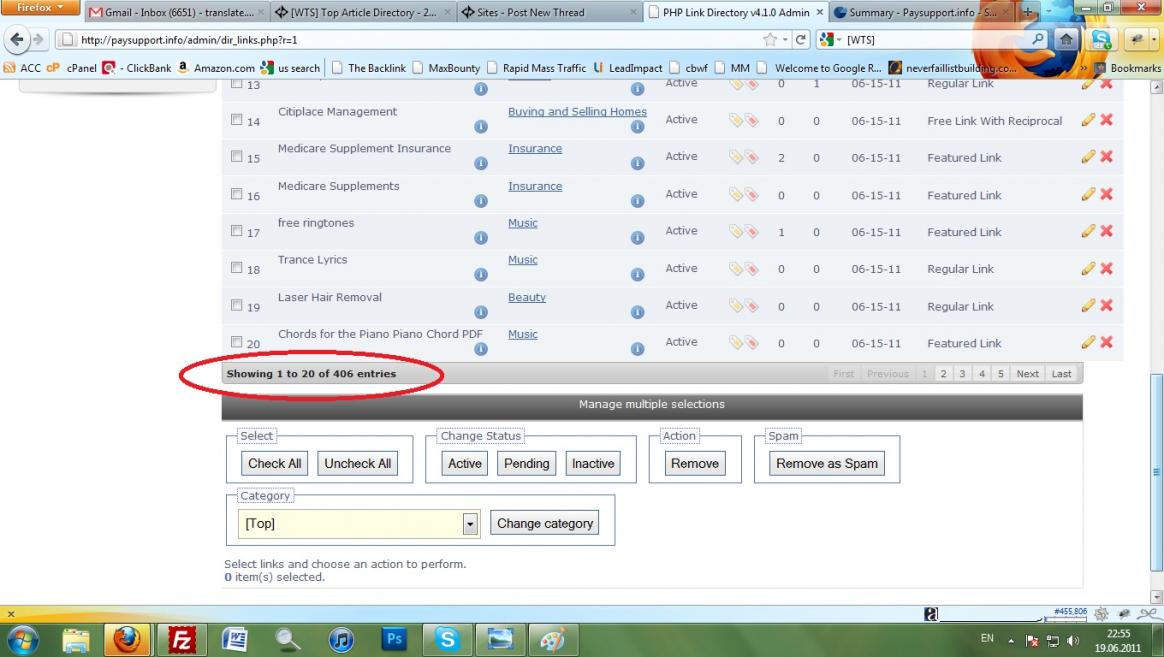
Task: Open the ClickBank bookmark
Action: click(137, 68)
